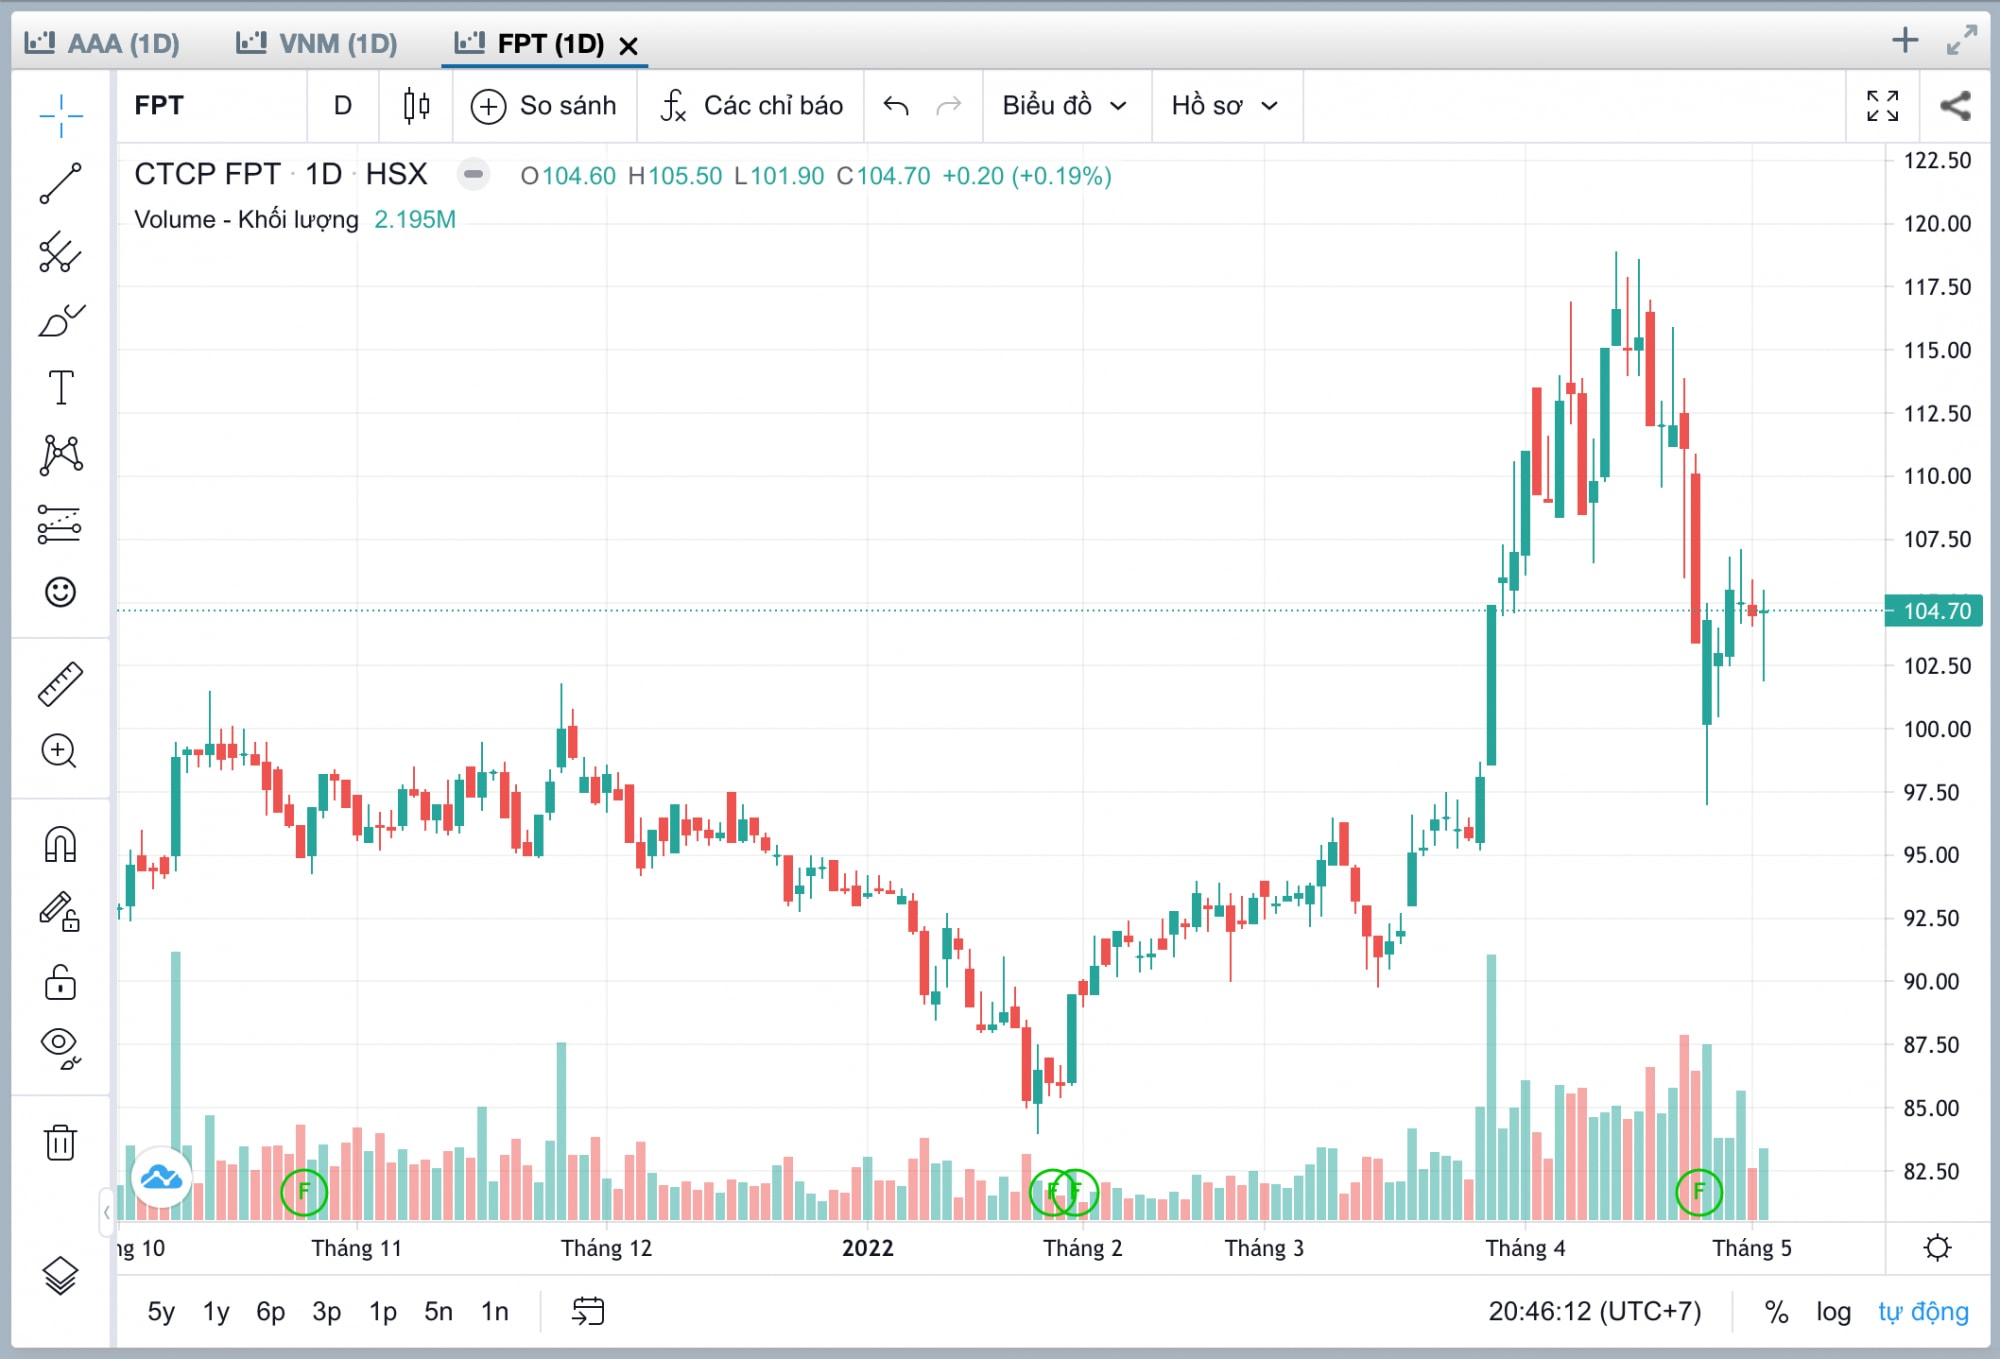Click the time zone 20:46:12 (UTC+7)

point(1594,1311)
